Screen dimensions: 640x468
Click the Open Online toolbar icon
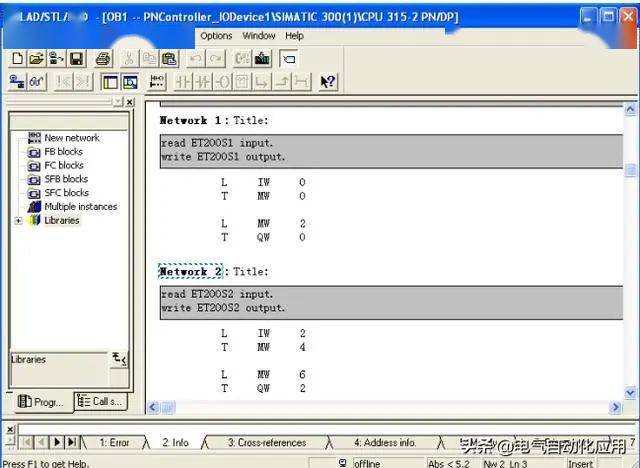[56, 59]
